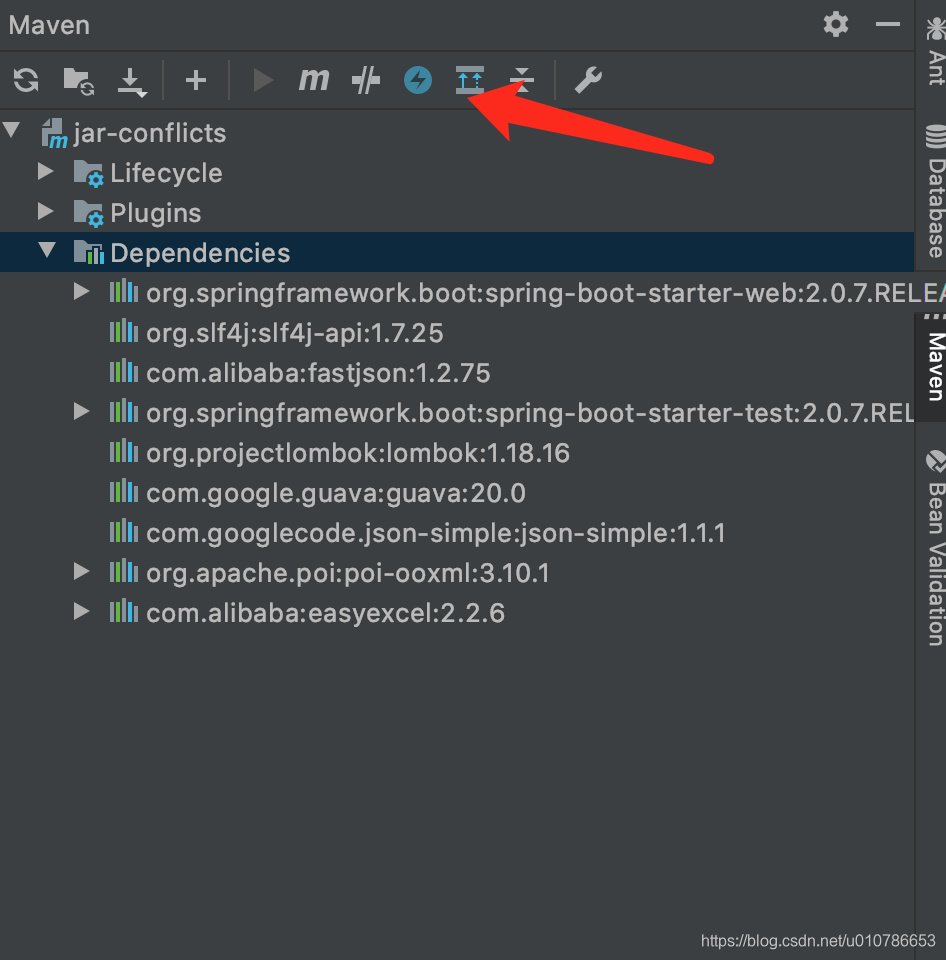
Task: Expand poi-ooxml dependency arrow
Action: click(81, 571)
